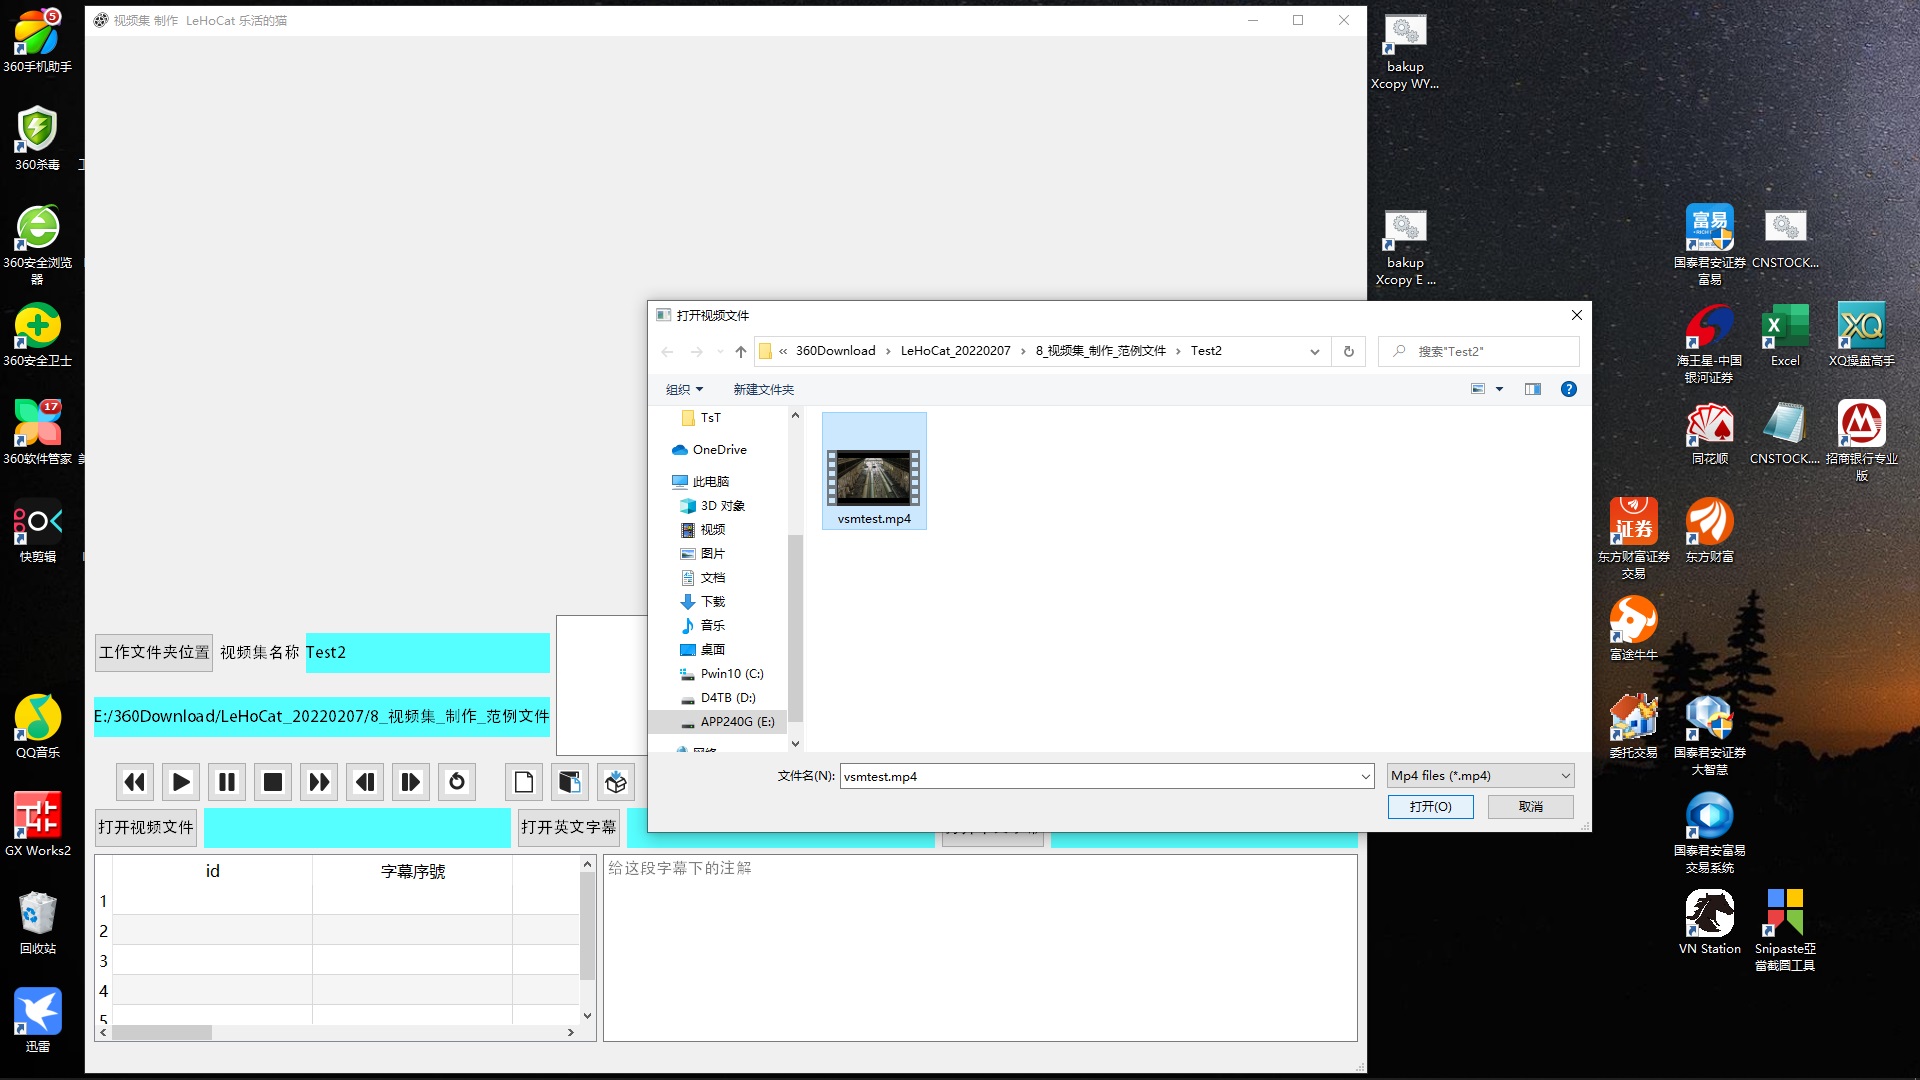Click the 打开(O) button

pyautogui.click(x=1430, y=806)
